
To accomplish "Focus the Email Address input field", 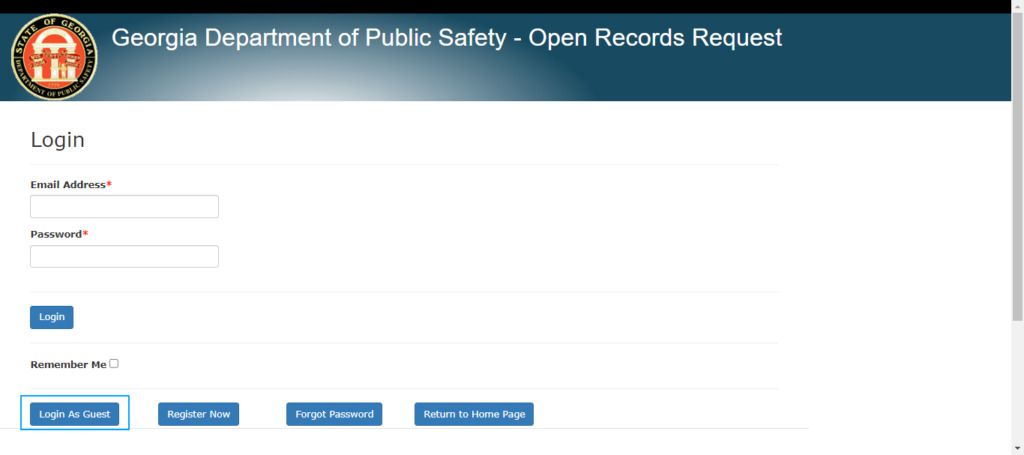I will pos(124,206).
